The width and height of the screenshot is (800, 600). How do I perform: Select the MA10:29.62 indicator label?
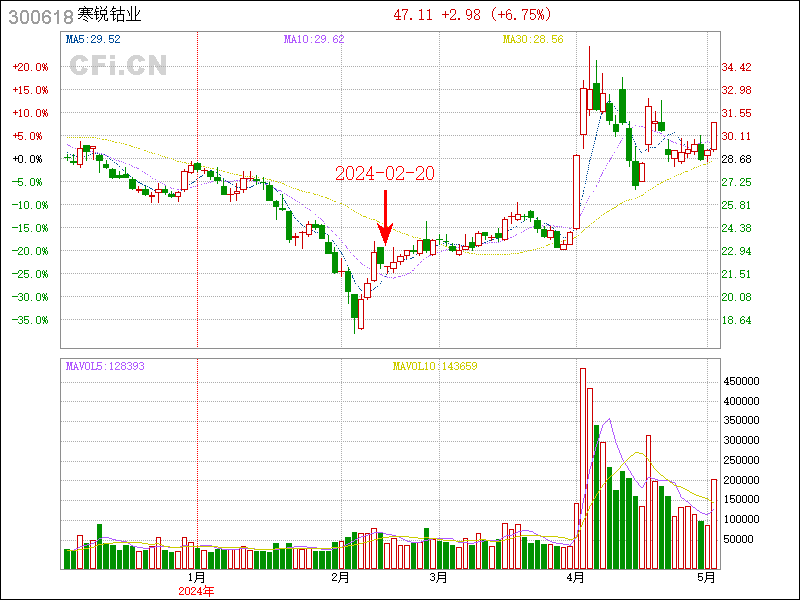click(x=312, y=39)
